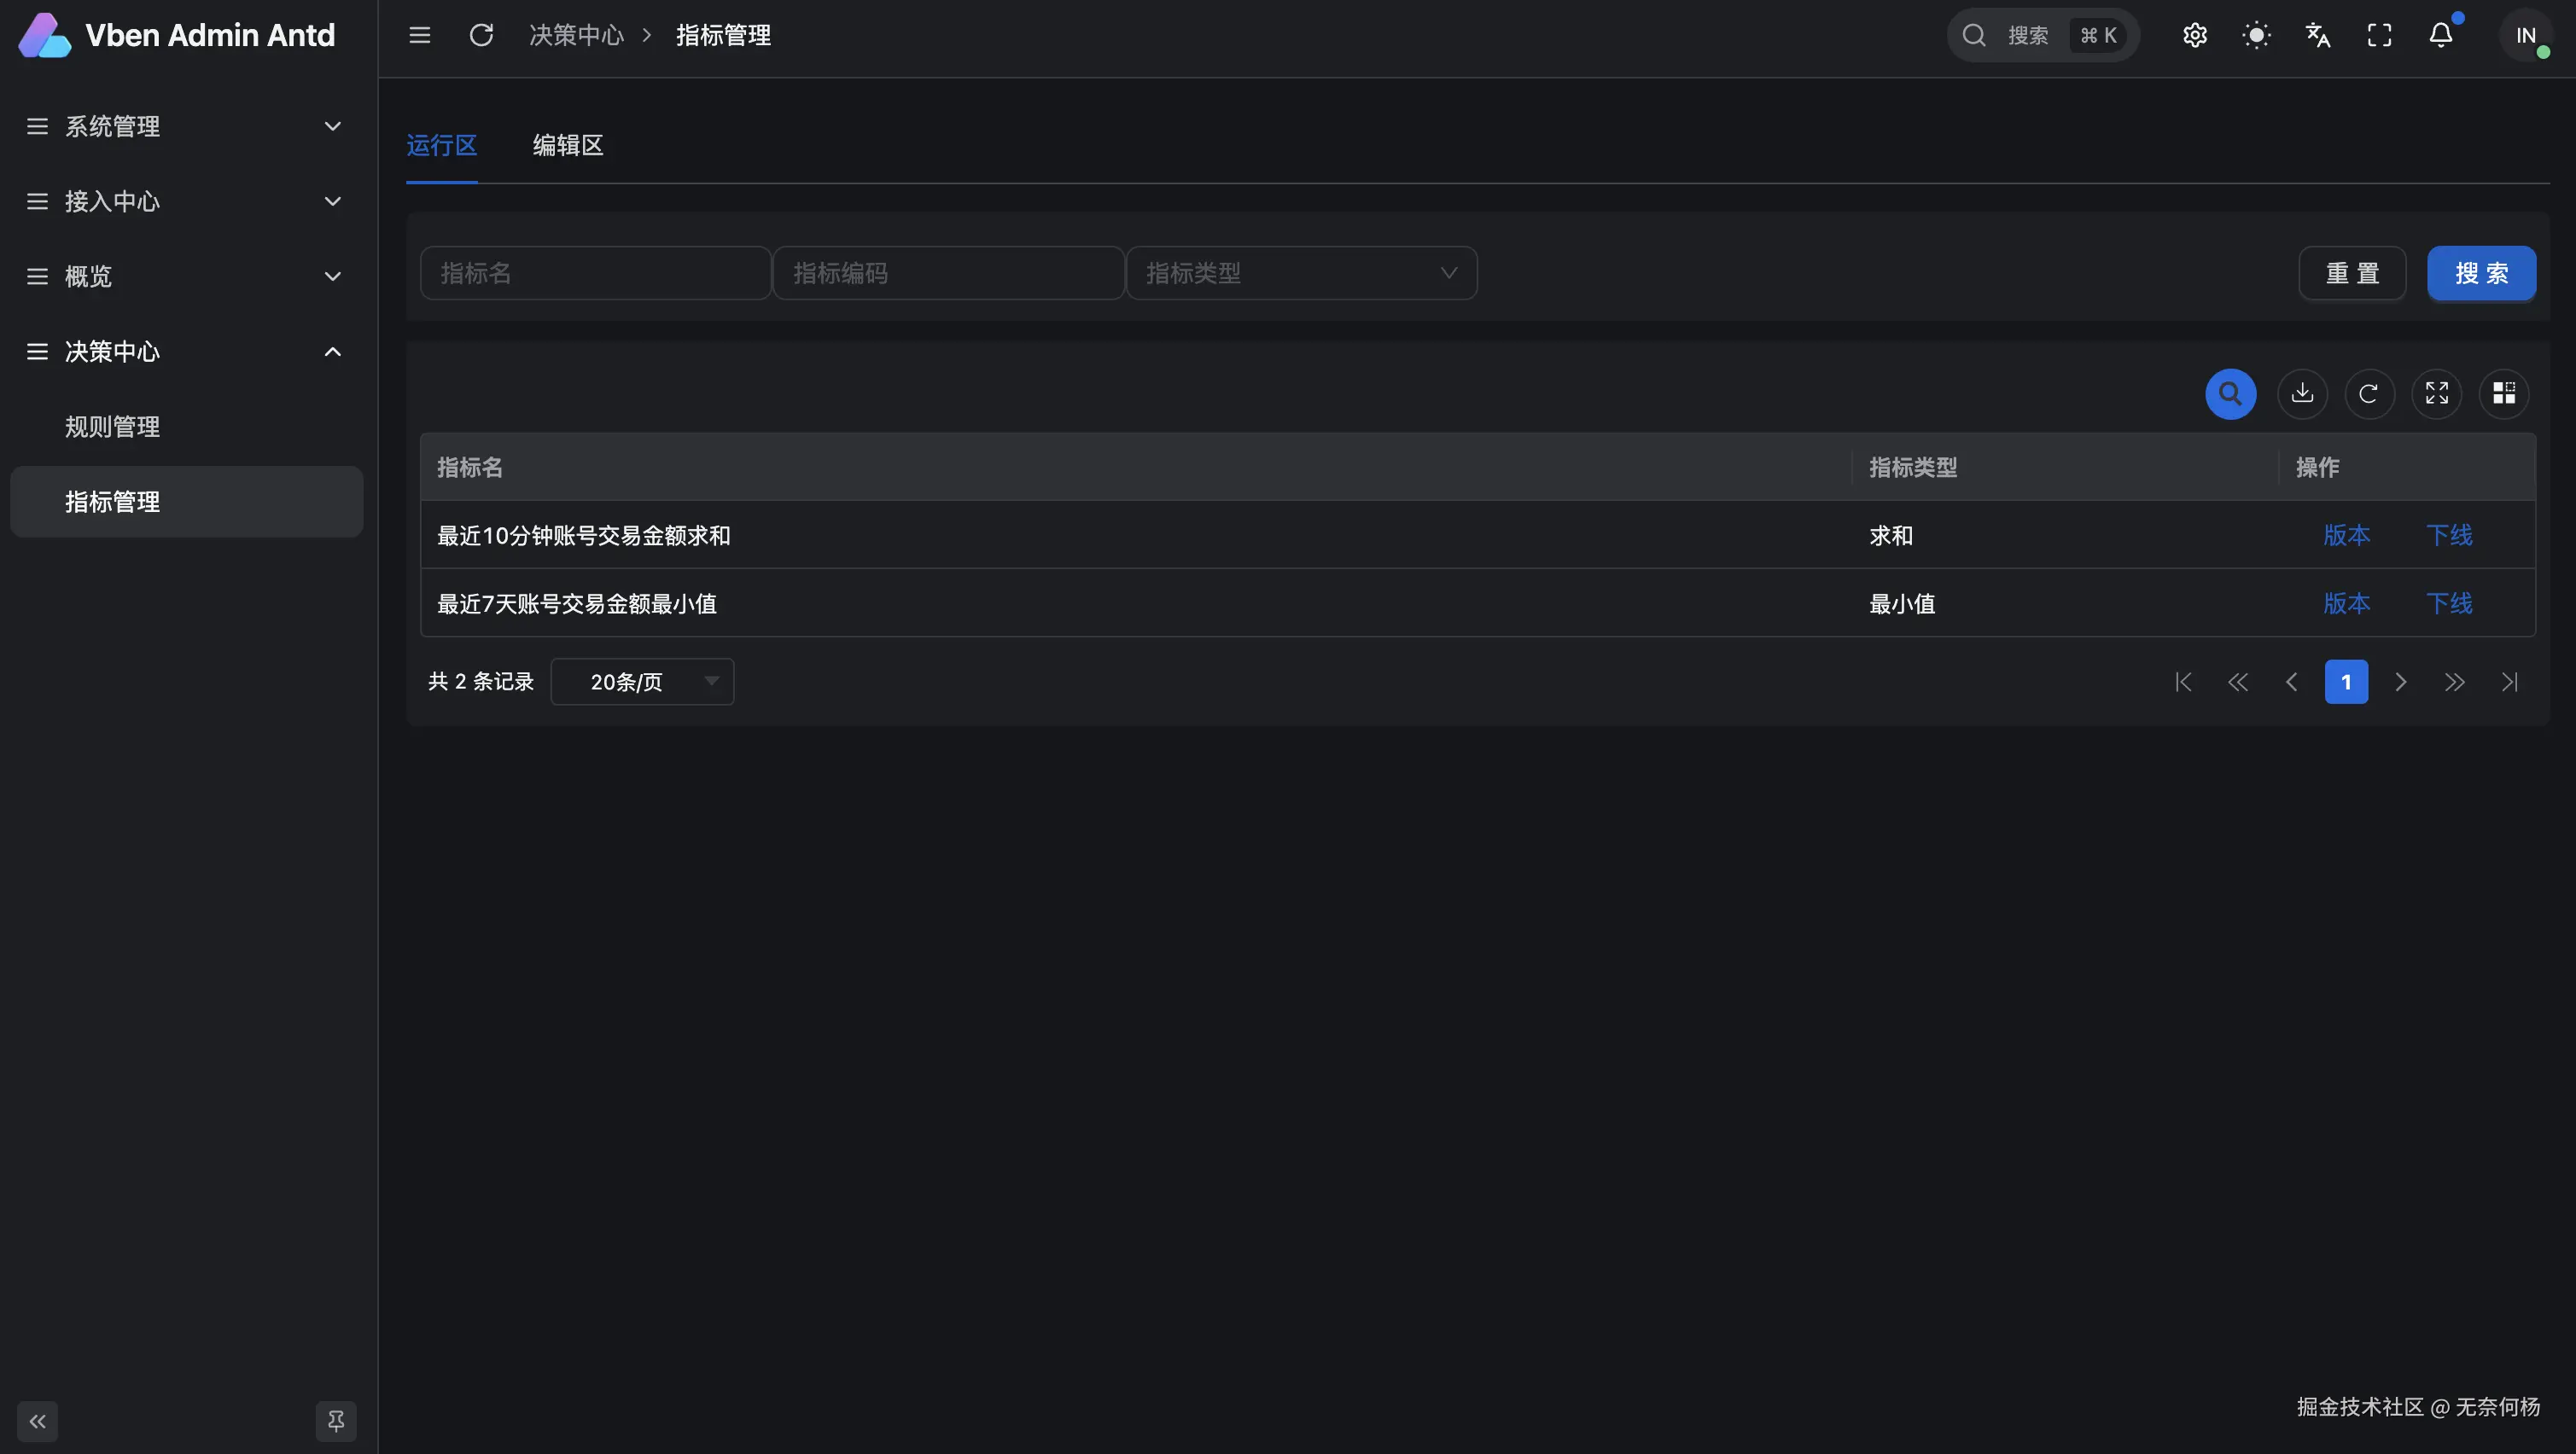Open the 20条/页 page size dropdown
Viewport: 2576px width, 1454px height.
point(642,682)
